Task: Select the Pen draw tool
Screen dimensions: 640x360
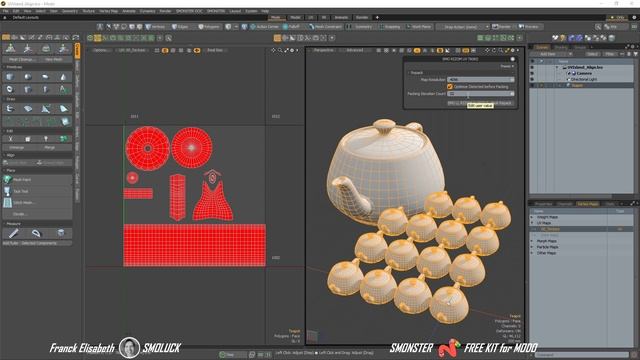Action: 10,109
